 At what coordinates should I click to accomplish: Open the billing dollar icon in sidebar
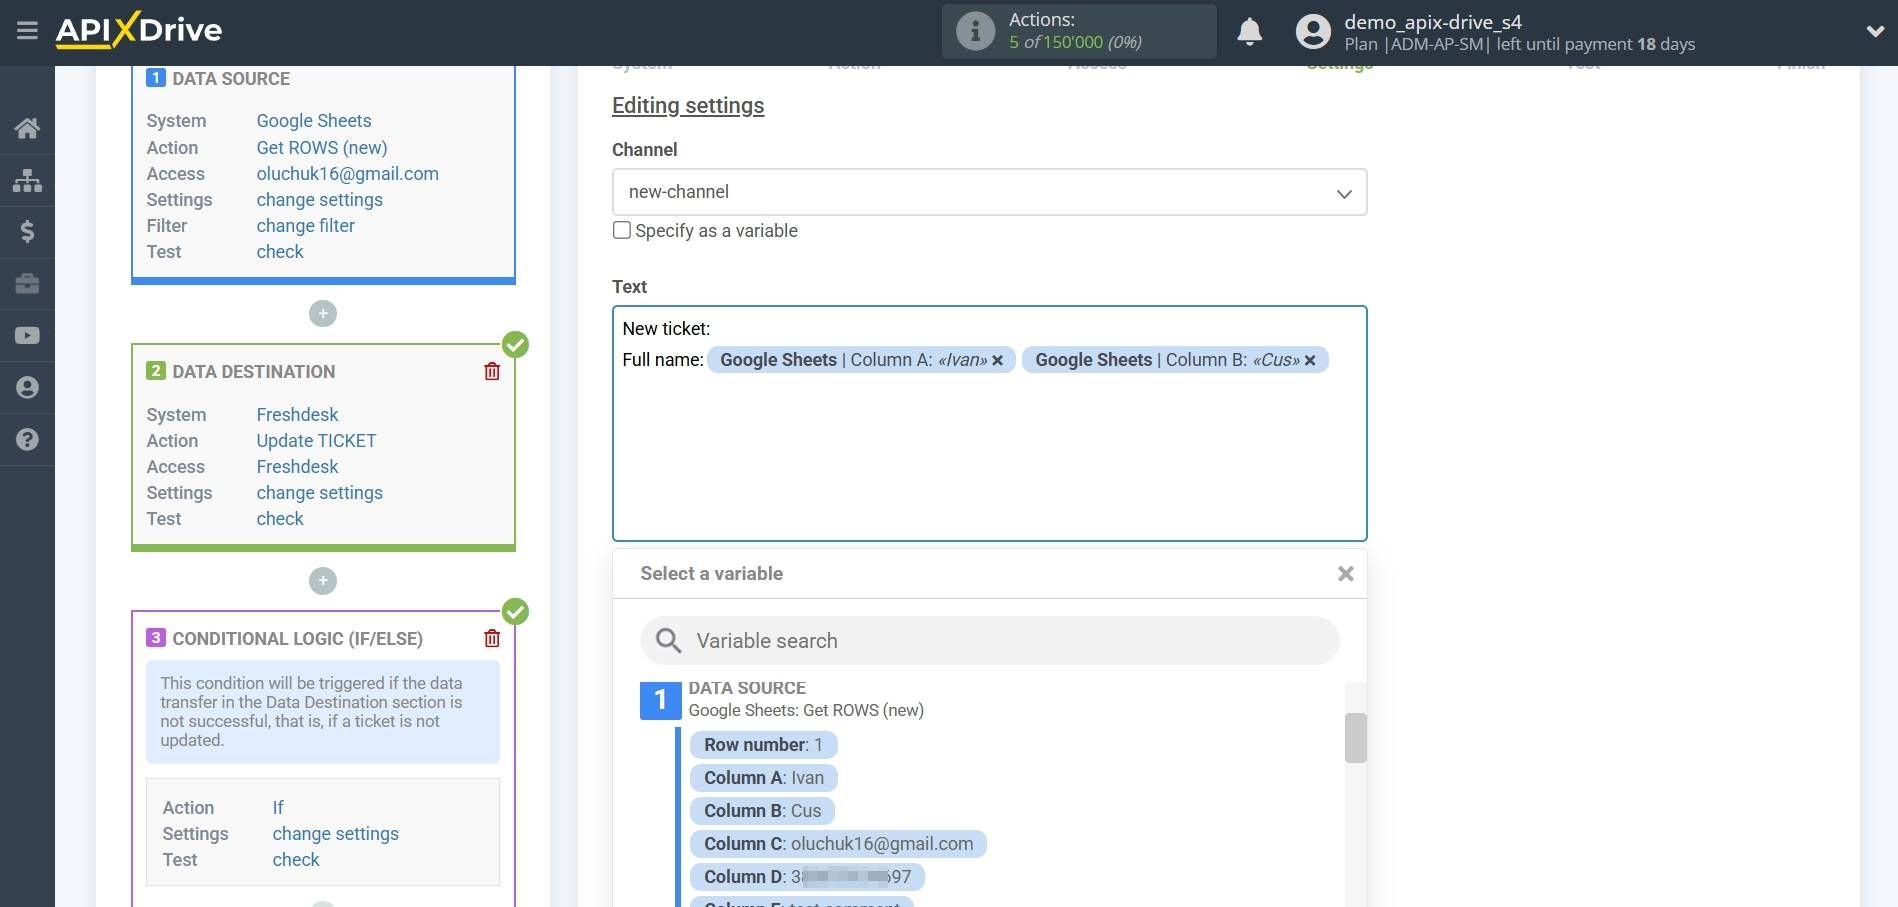click(x=27, y=232)
